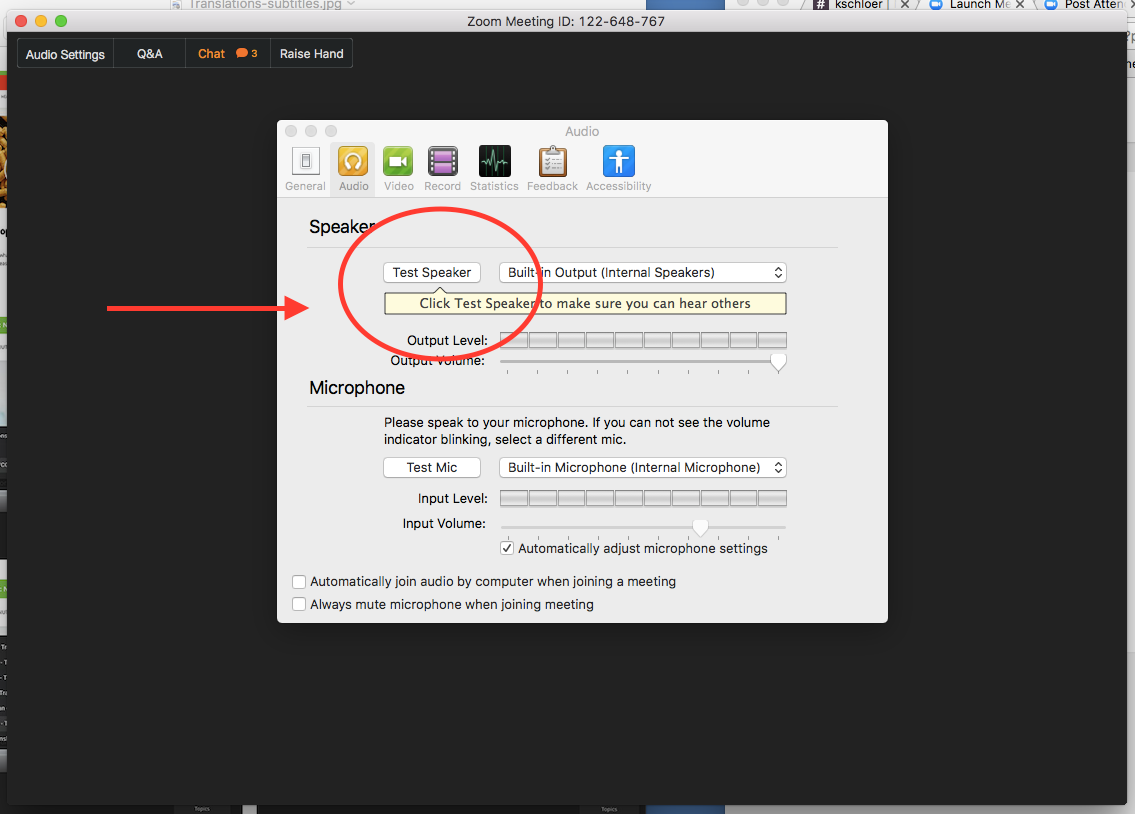Screen dimensions: 1135x814
Task: Click the Test Speaker button
Action: (x=431, y=273)
